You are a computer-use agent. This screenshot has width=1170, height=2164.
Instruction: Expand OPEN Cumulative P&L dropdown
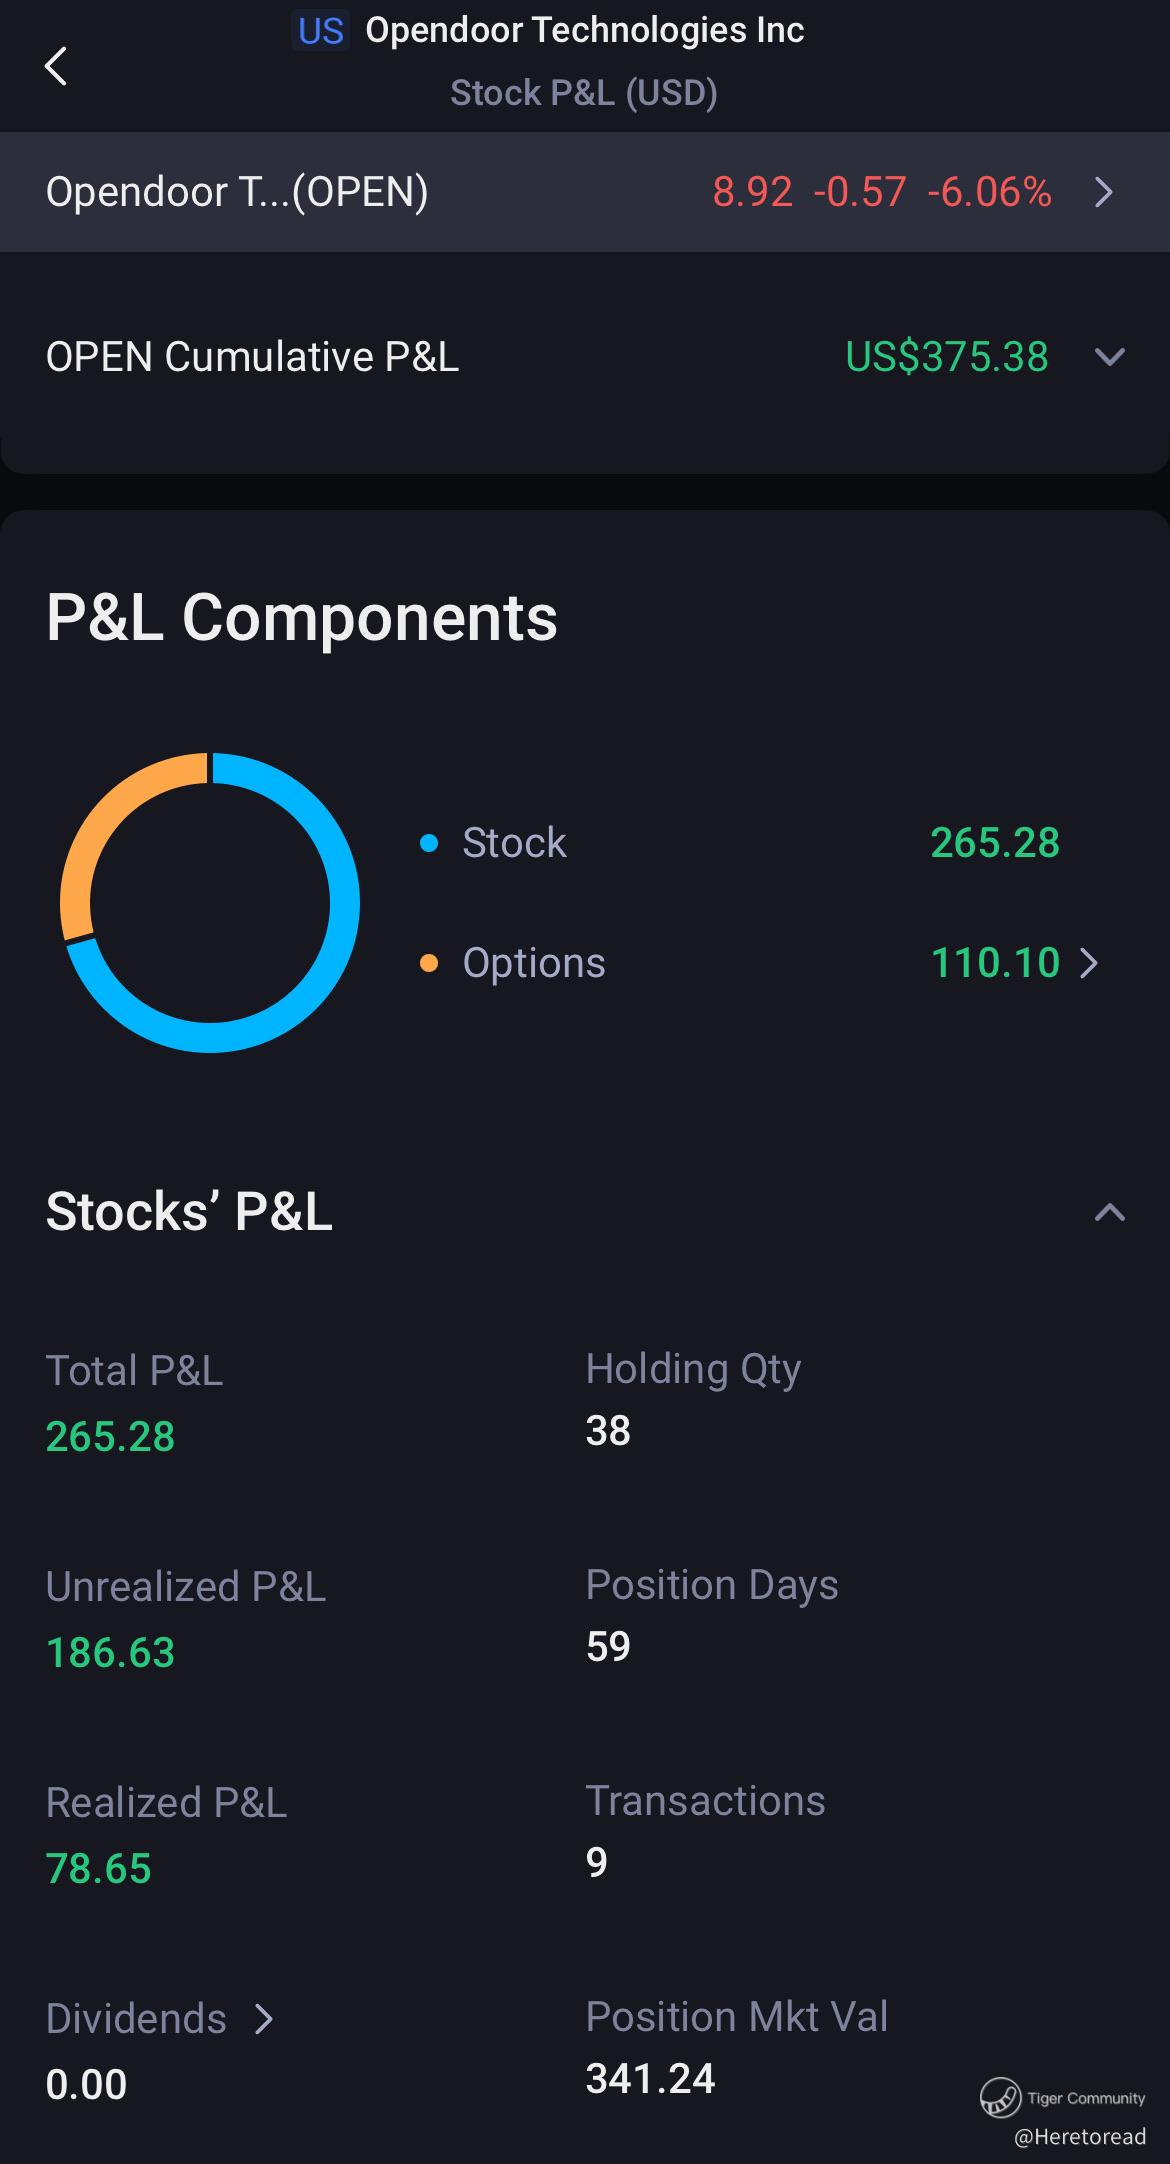1110,357
